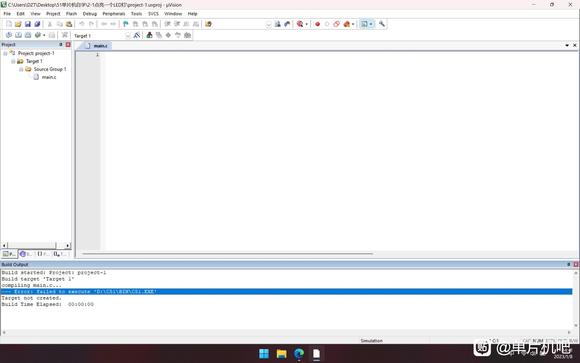Image resolution: width=580 pixels, height=363 pixels.
Task: Toggle the bookmark flag on current line
Action: (126, 24)
